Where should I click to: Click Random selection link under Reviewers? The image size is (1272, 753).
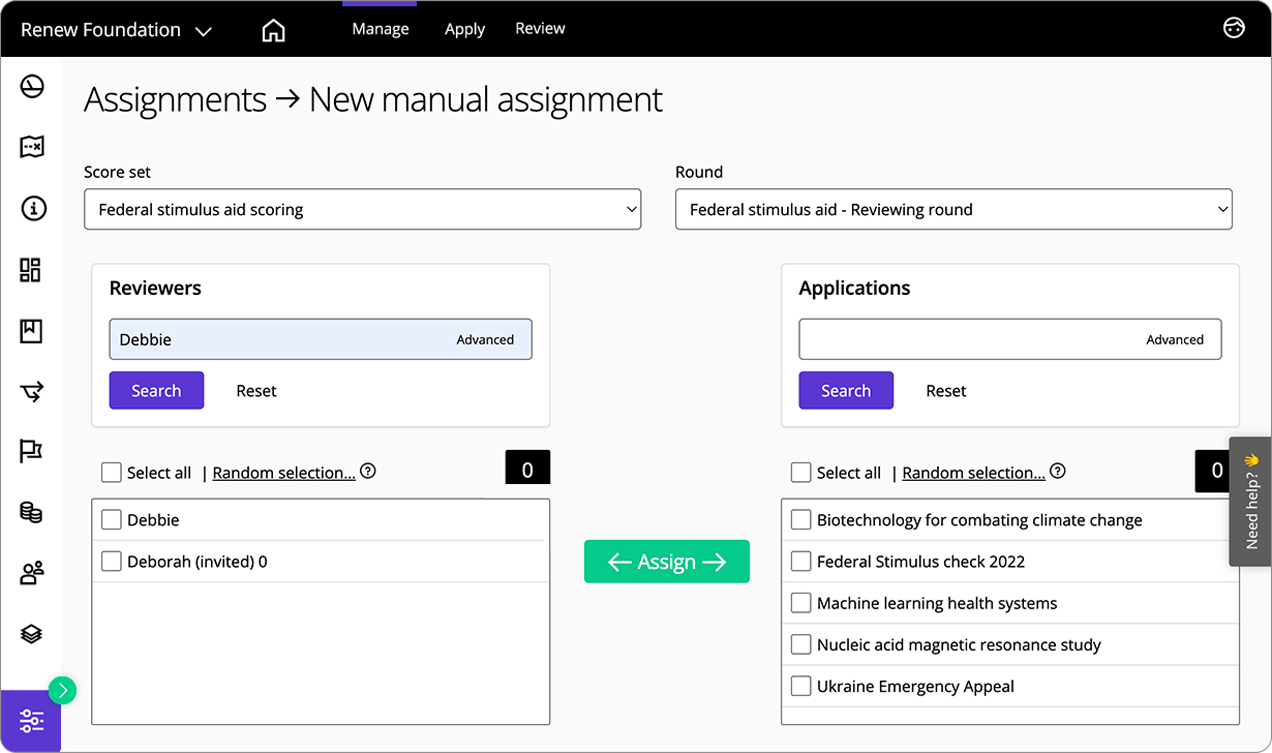pos(284,473)
